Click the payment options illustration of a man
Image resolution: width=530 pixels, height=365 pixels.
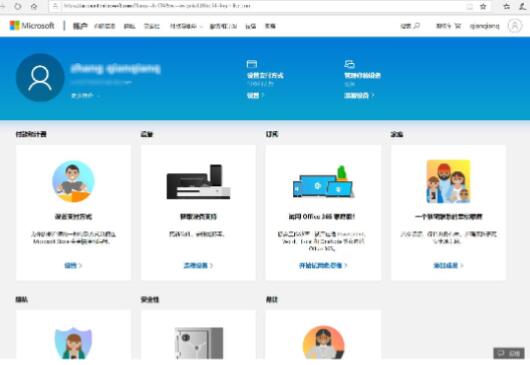click(x=73, y=181)
